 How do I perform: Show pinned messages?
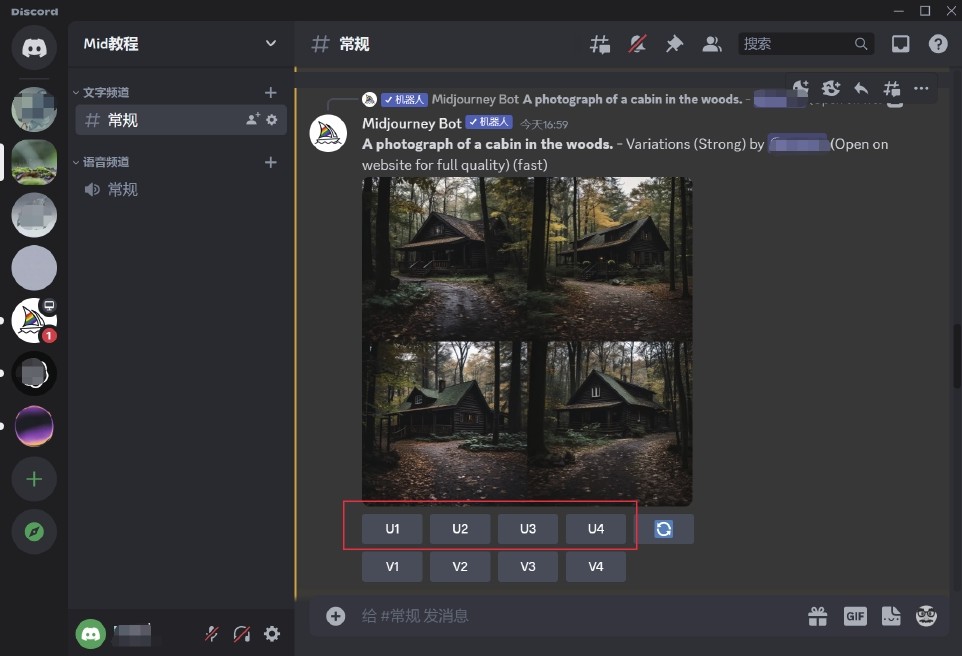pyautogui.click(x=674, y=44)
